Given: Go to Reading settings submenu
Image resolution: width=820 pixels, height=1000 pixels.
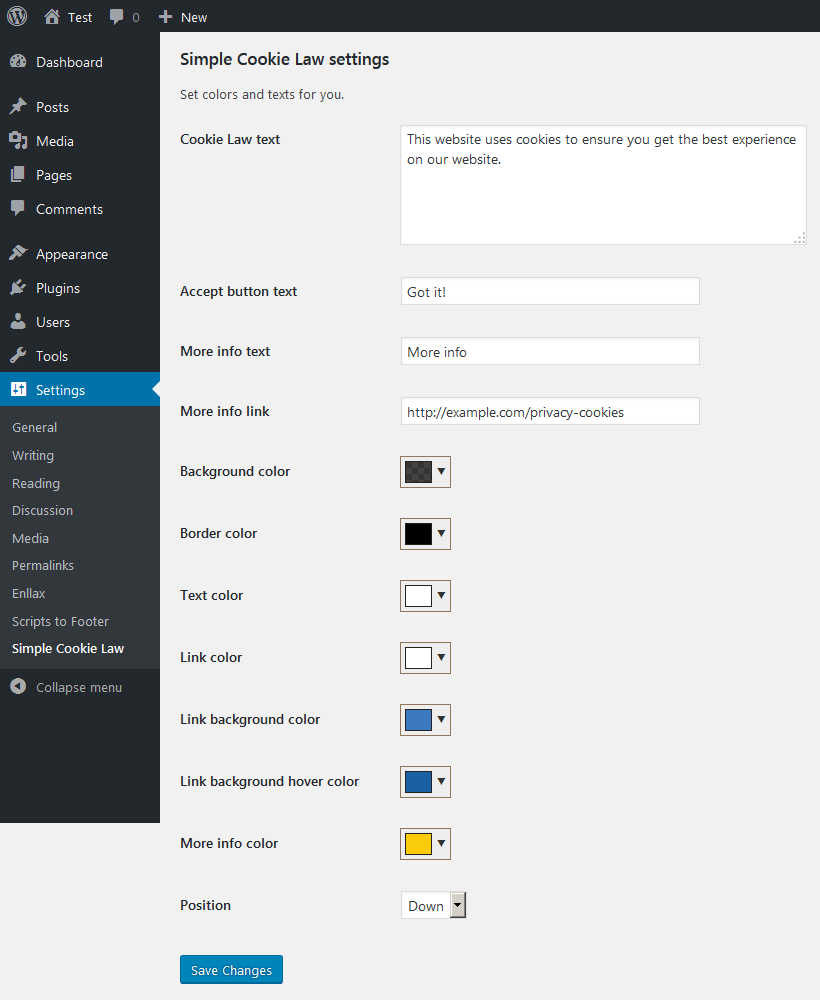Looking at the screenshot, I should (x=36, y=483).
